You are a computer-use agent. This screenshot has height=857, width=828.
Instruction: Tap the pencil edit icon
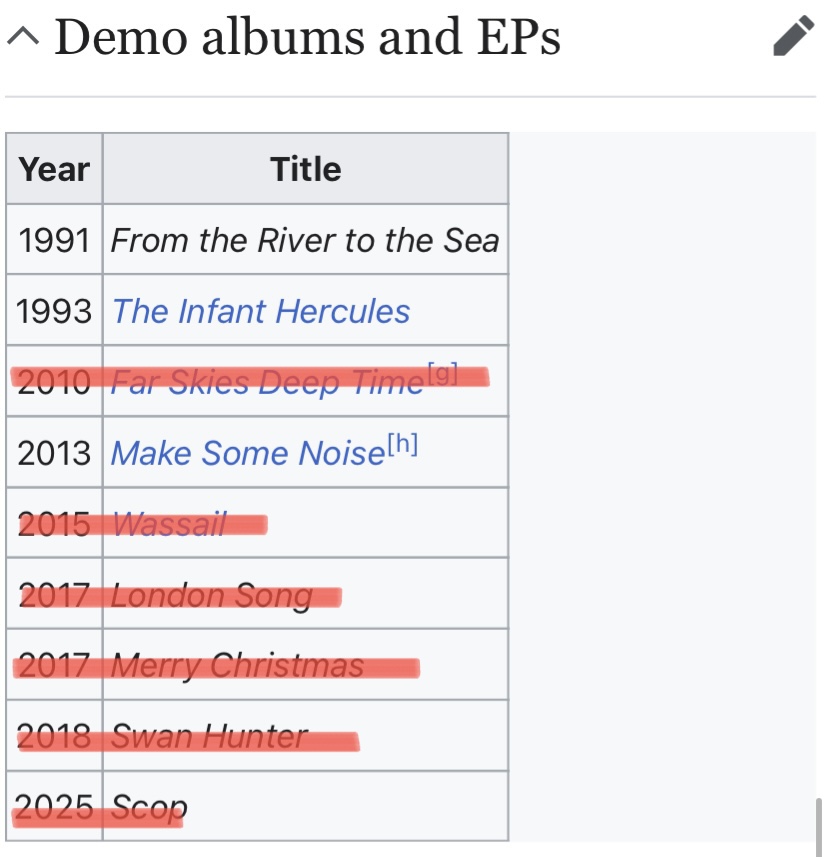(x=793, y=38)
